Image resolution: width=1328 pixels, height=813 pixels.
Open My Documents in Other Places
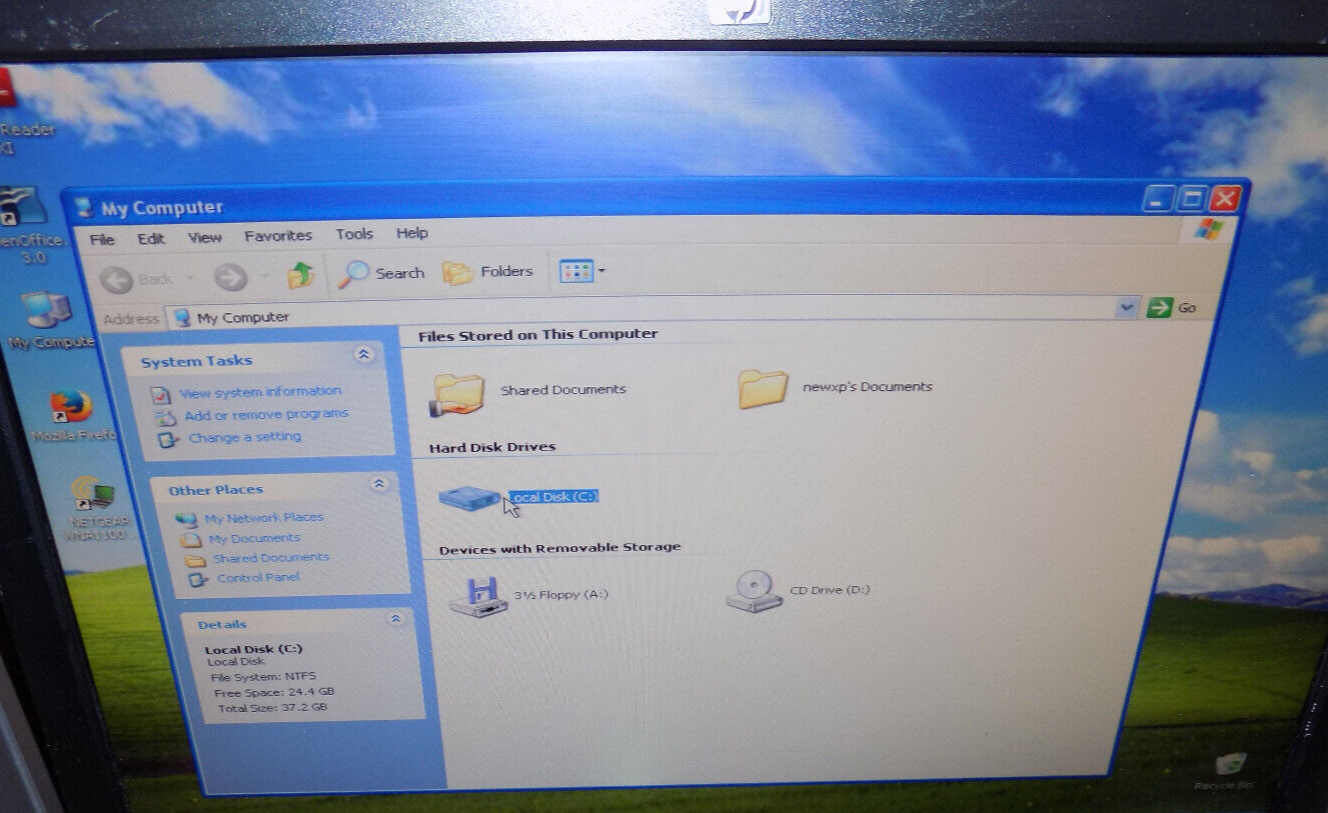click(254, 538)
